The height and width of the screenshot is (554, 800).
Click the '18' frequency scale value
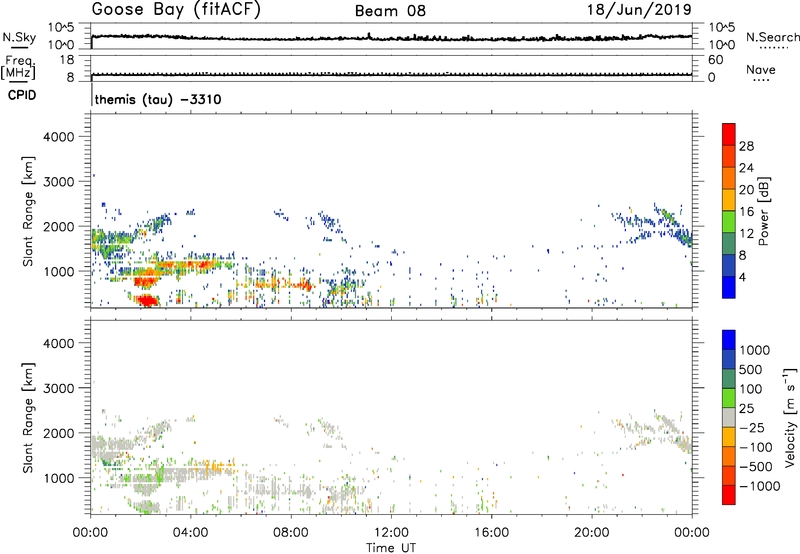66,60
